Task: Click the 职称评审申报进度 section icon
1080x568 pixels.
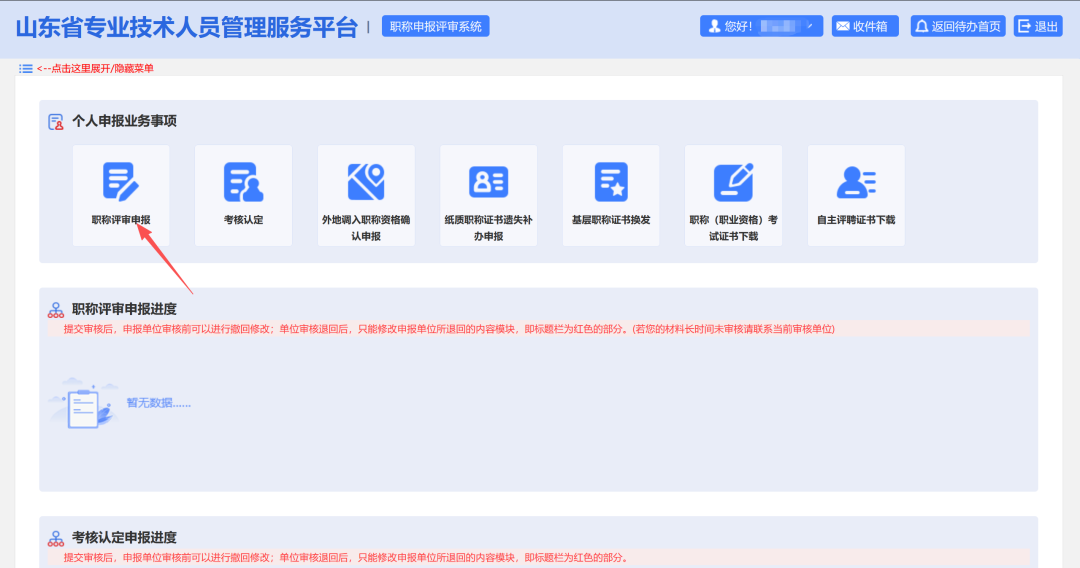Action: pyautogui.click(x=56, y=310)
